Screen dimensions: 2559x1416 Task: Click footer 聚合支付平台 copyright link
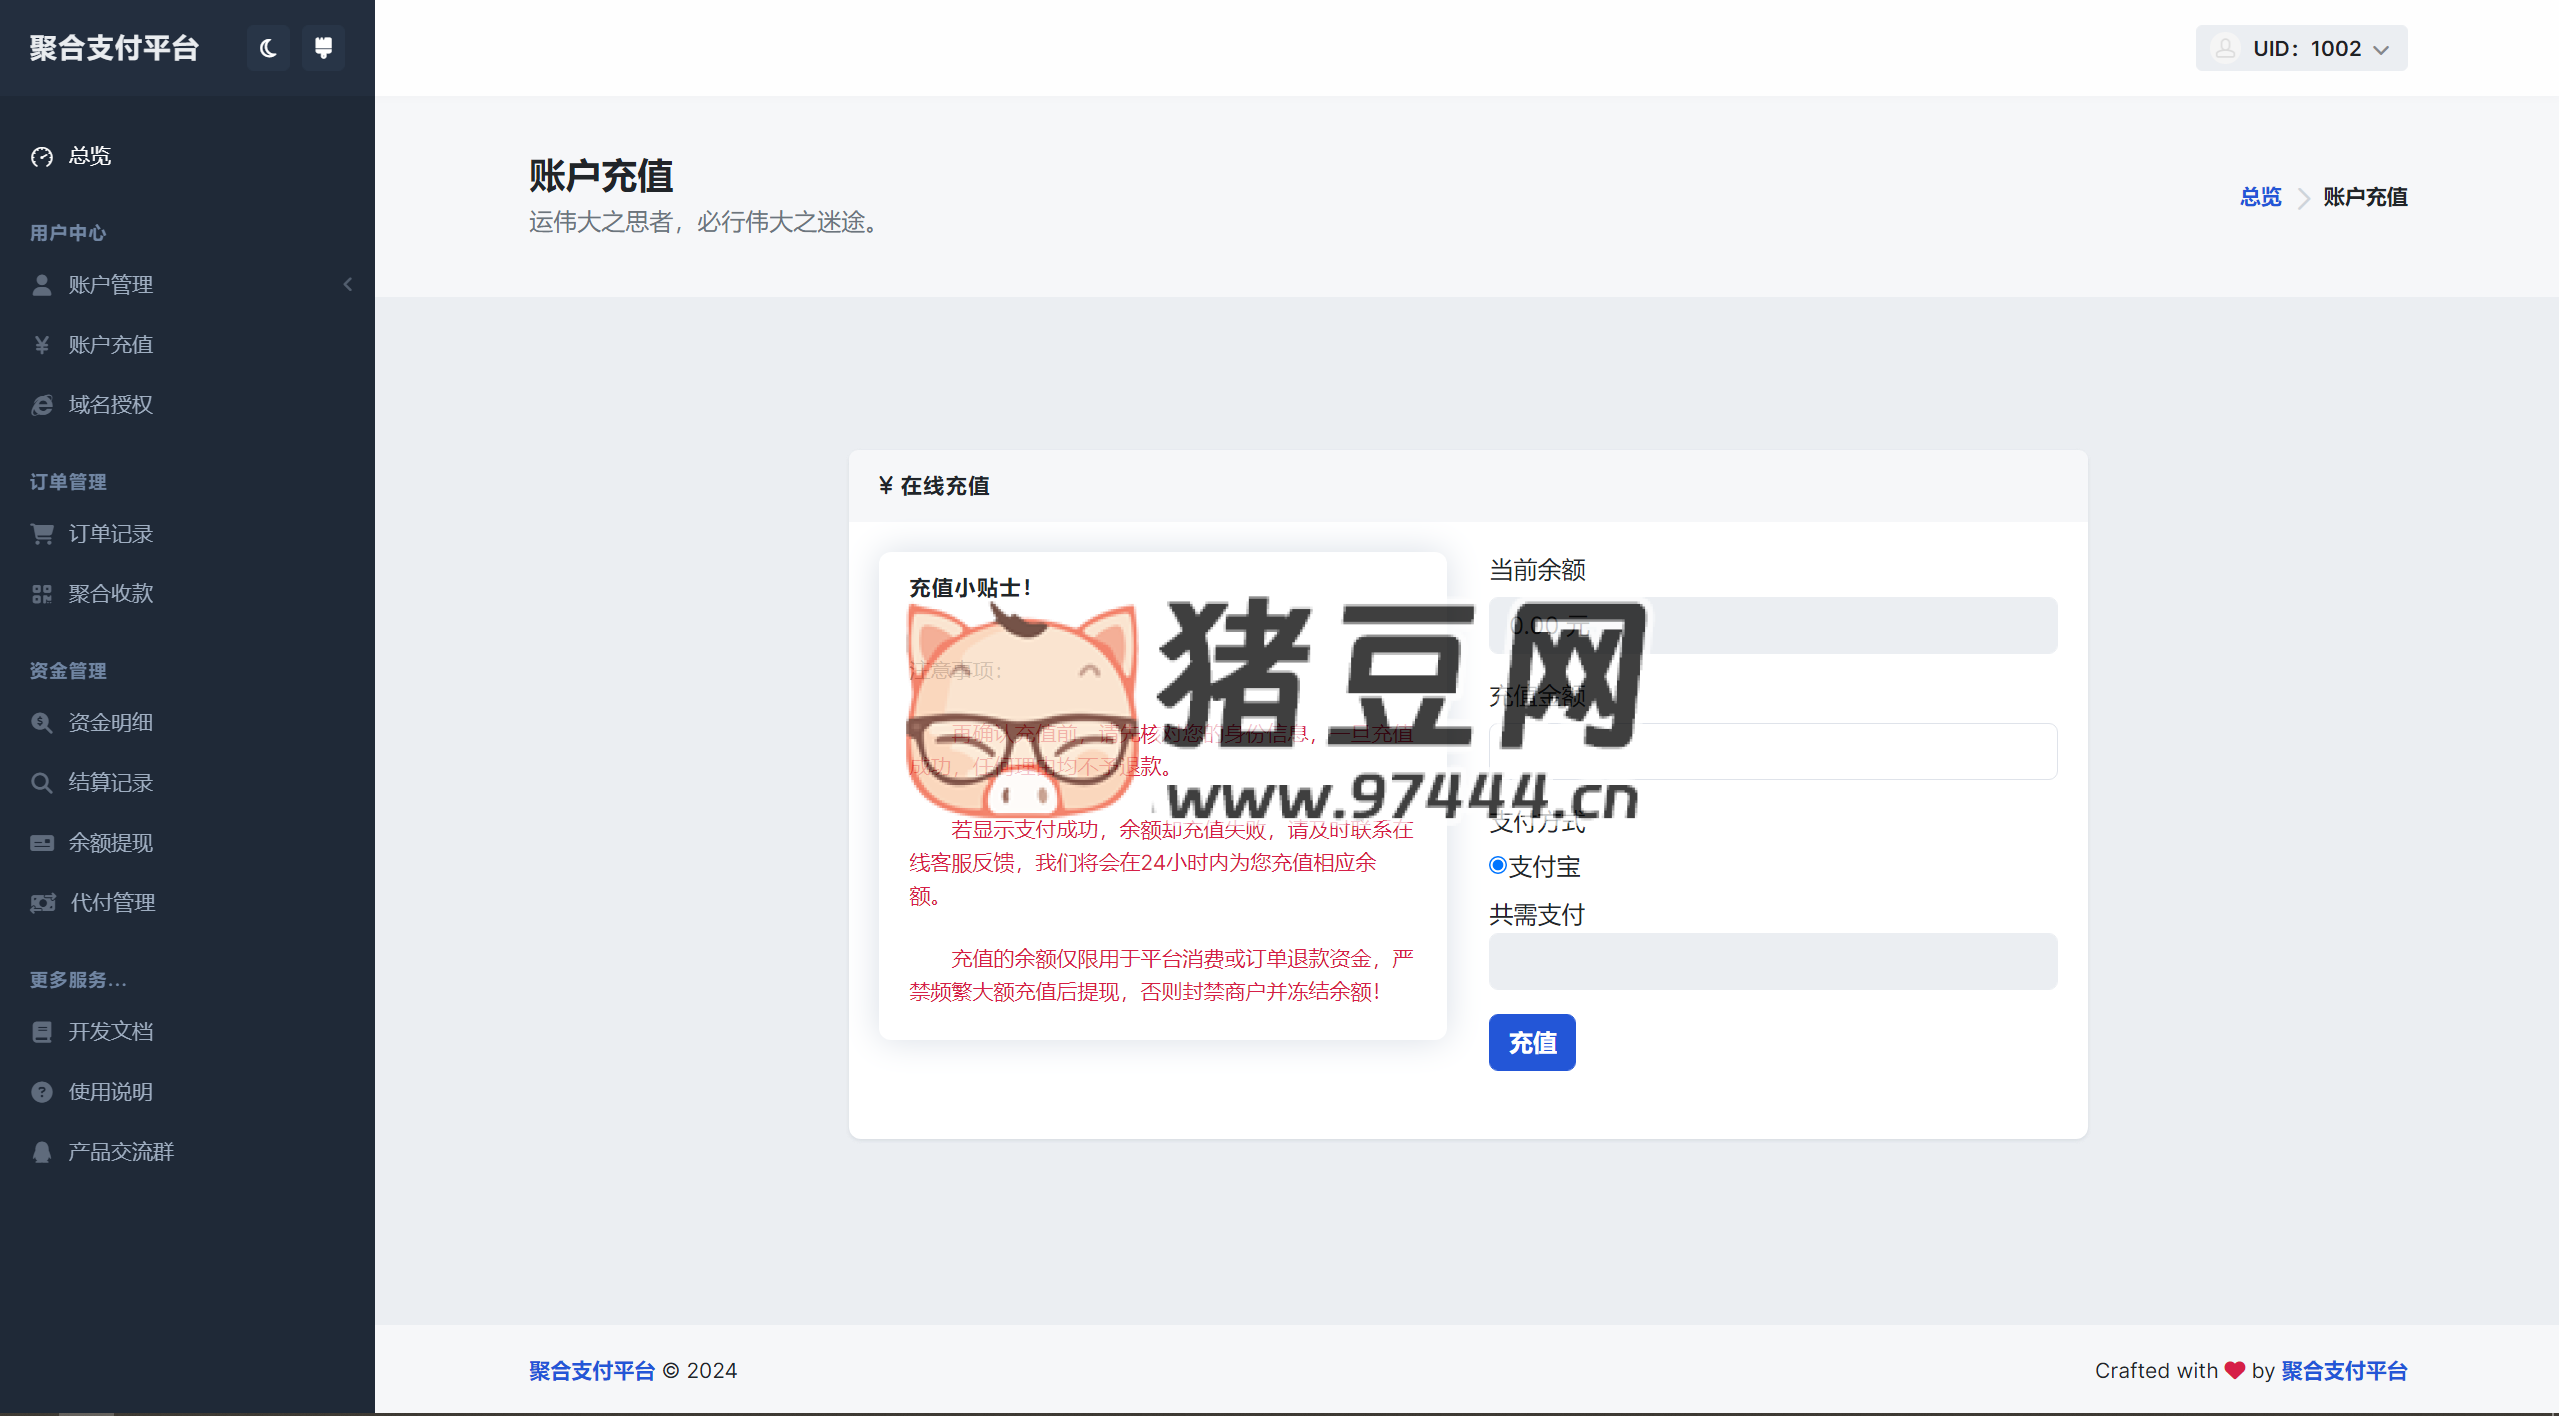(591, 1370)
